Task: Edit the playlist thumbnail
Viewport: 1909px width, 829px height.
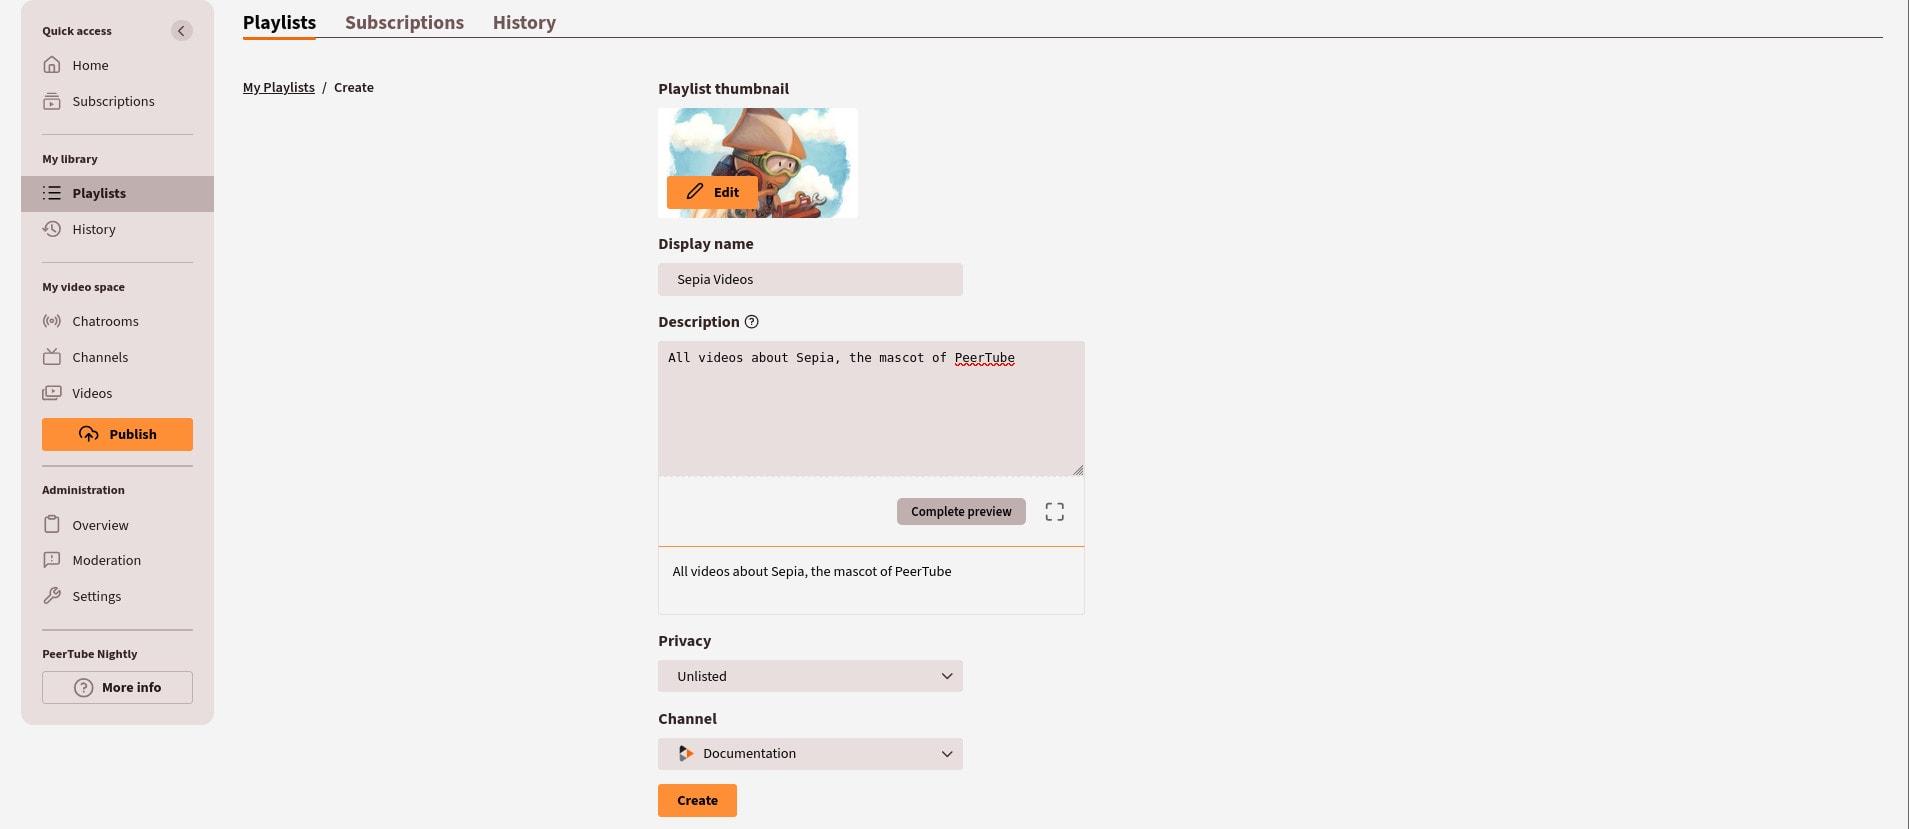Action: pos(712,192)
